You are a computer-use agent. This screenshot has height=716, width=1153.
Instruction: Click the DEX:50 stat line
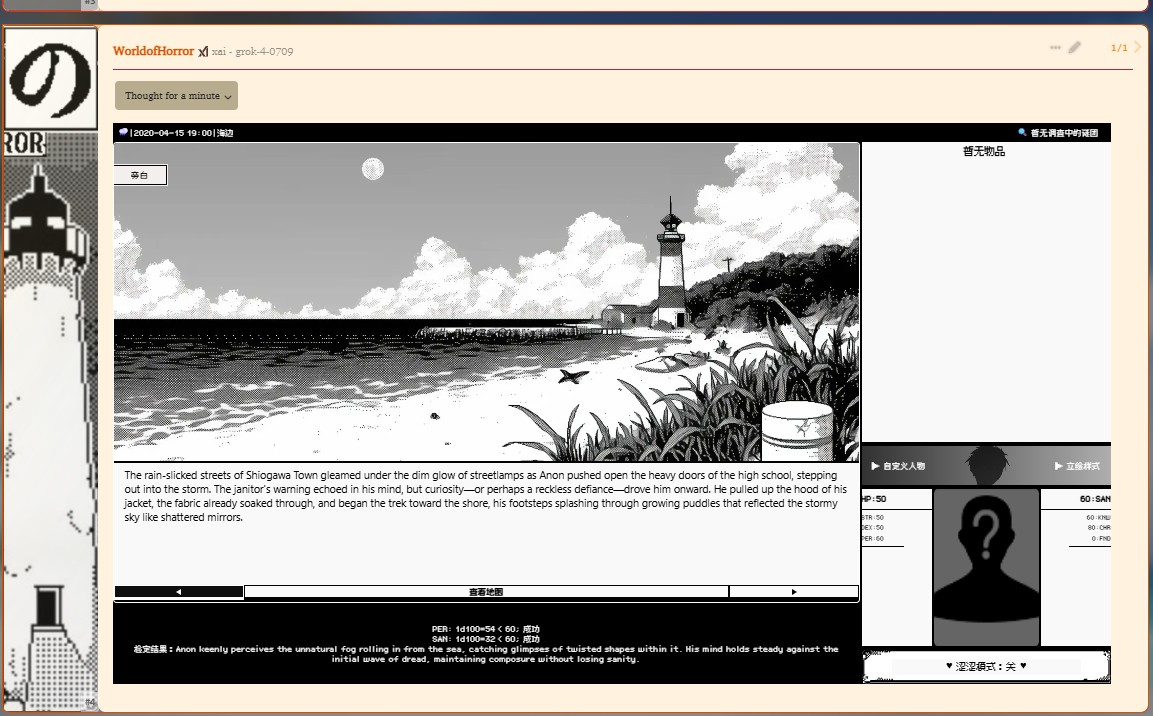coord(873,528)
